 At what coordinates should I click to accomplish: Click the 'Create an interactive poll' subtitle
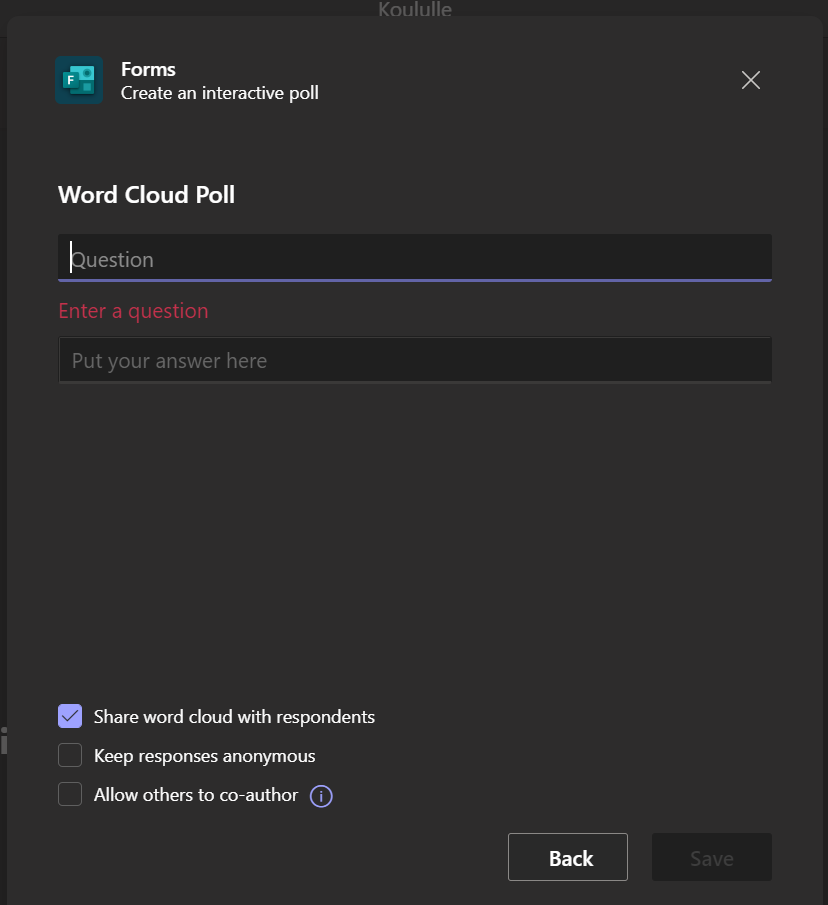pos(219,93)
